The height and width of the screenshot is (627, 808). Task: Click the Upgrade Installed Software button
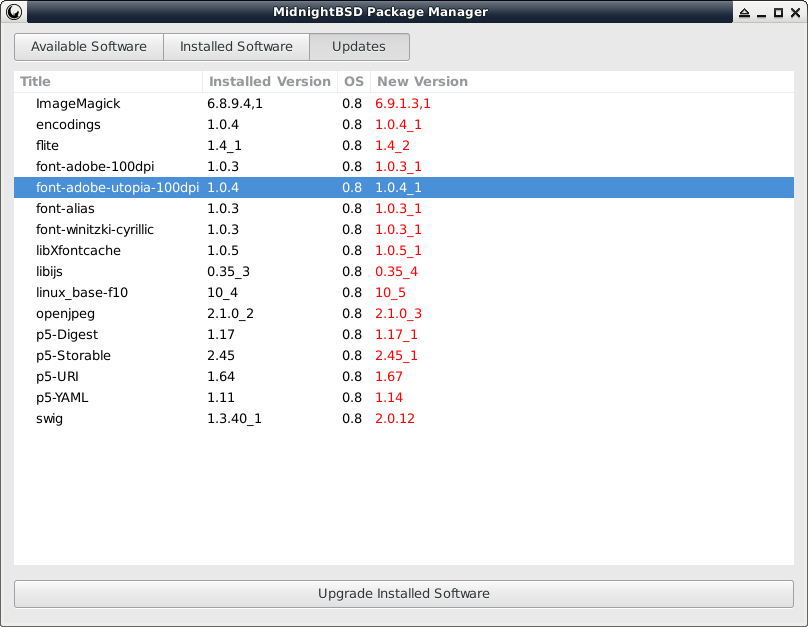[403, 594]
